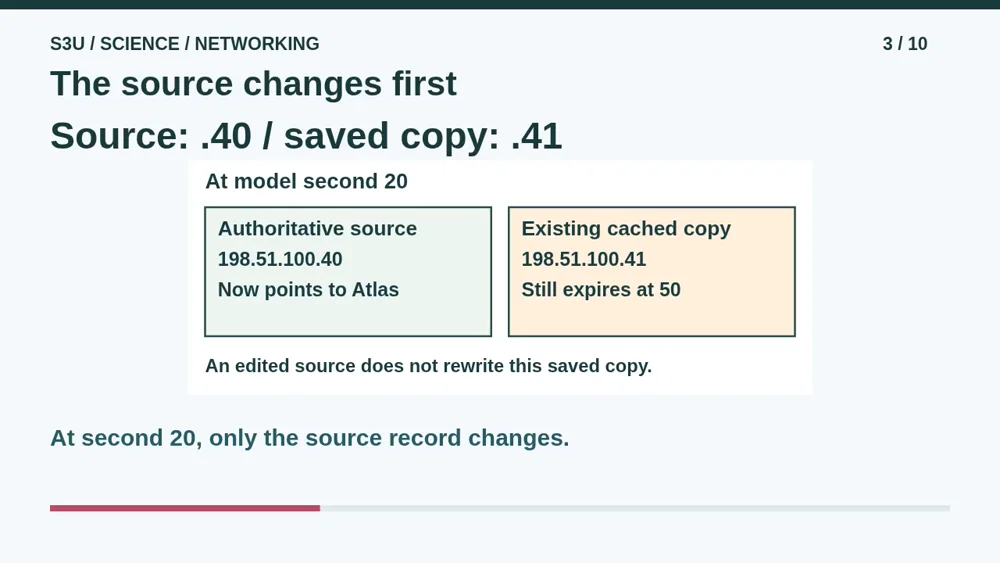Click the 'An edited source does not rewrite' note
1000x563 pixels.
(x=428, y=366)
